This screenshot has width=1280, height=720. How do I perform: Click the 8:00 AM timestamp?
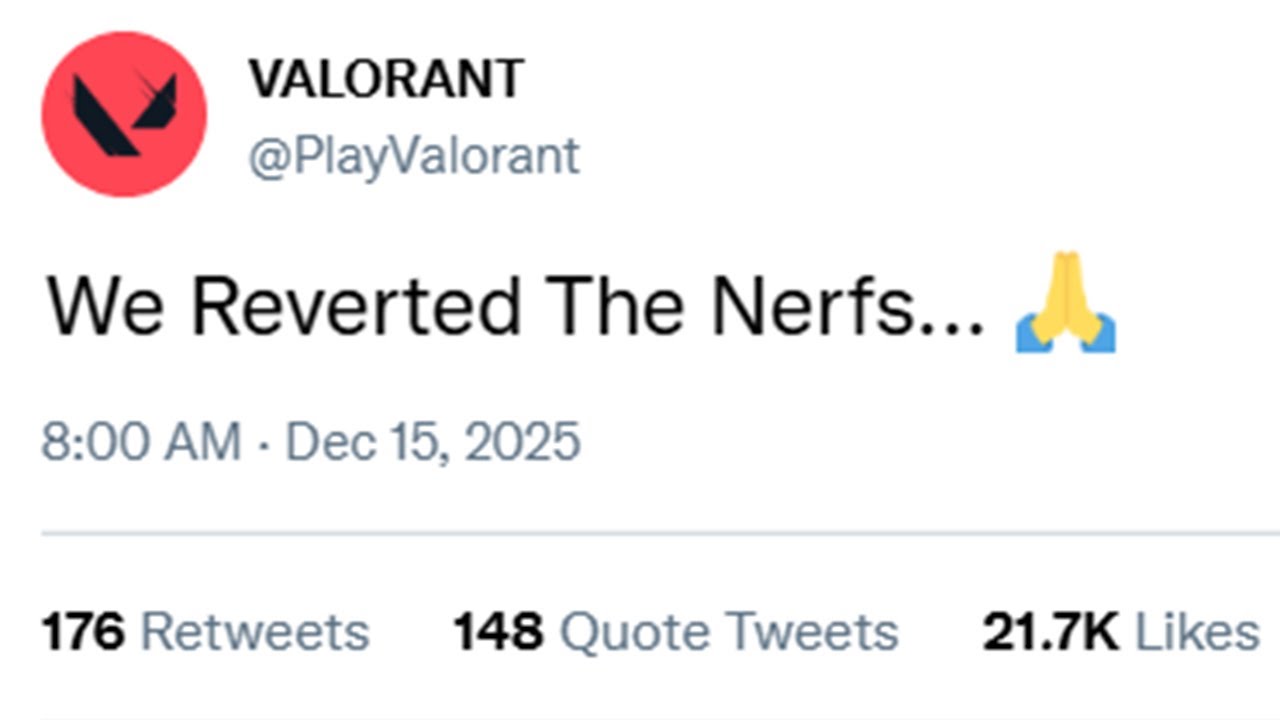click(x=141, y=442)
